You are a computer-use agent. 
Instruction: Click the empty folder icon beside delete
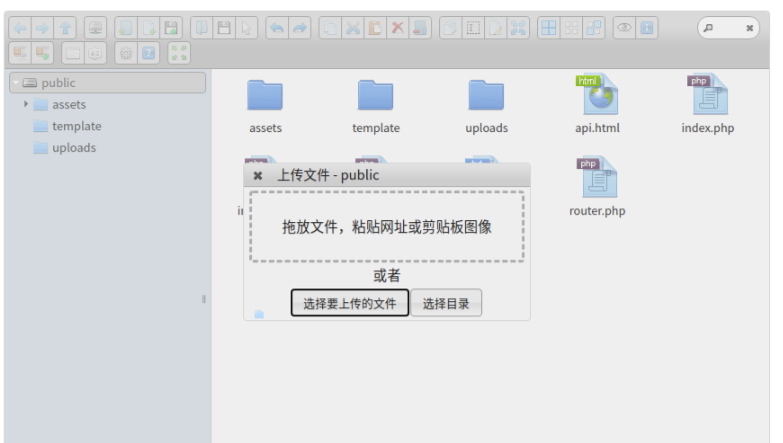[419, 28]
